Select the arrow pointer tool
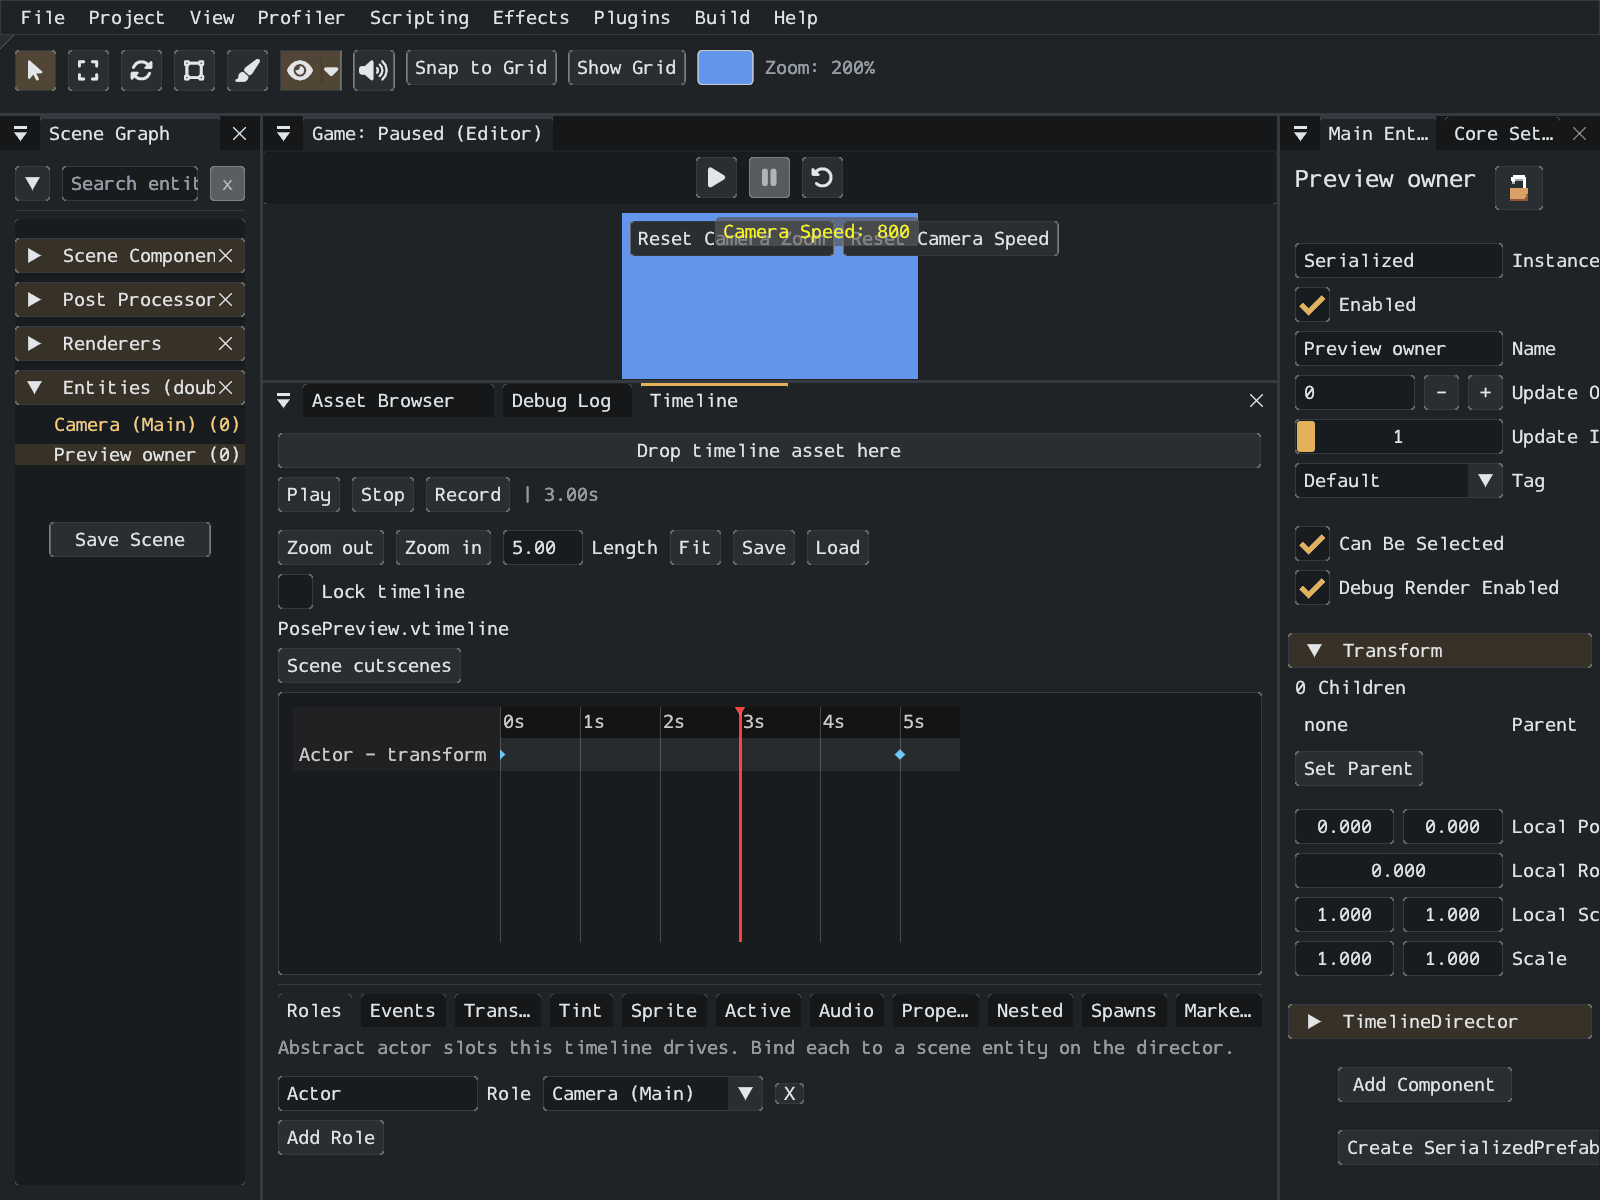1600x1200 pixels. point(35,69)
